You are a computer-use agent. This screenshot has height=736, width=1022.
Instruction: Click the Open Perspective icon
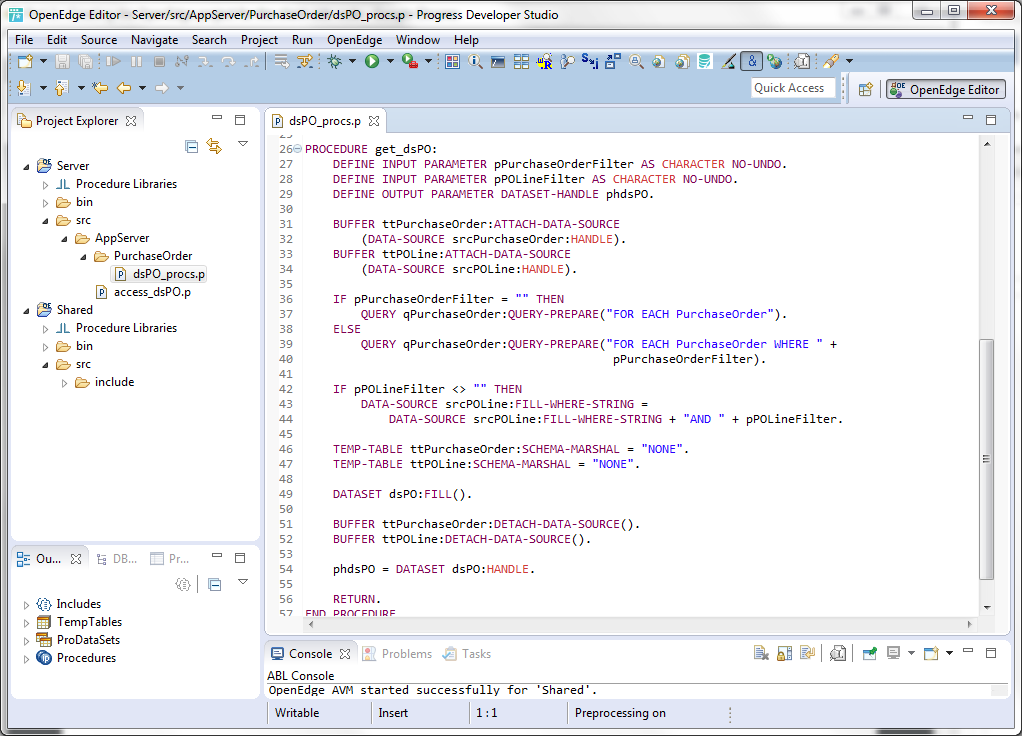(866, 89)
